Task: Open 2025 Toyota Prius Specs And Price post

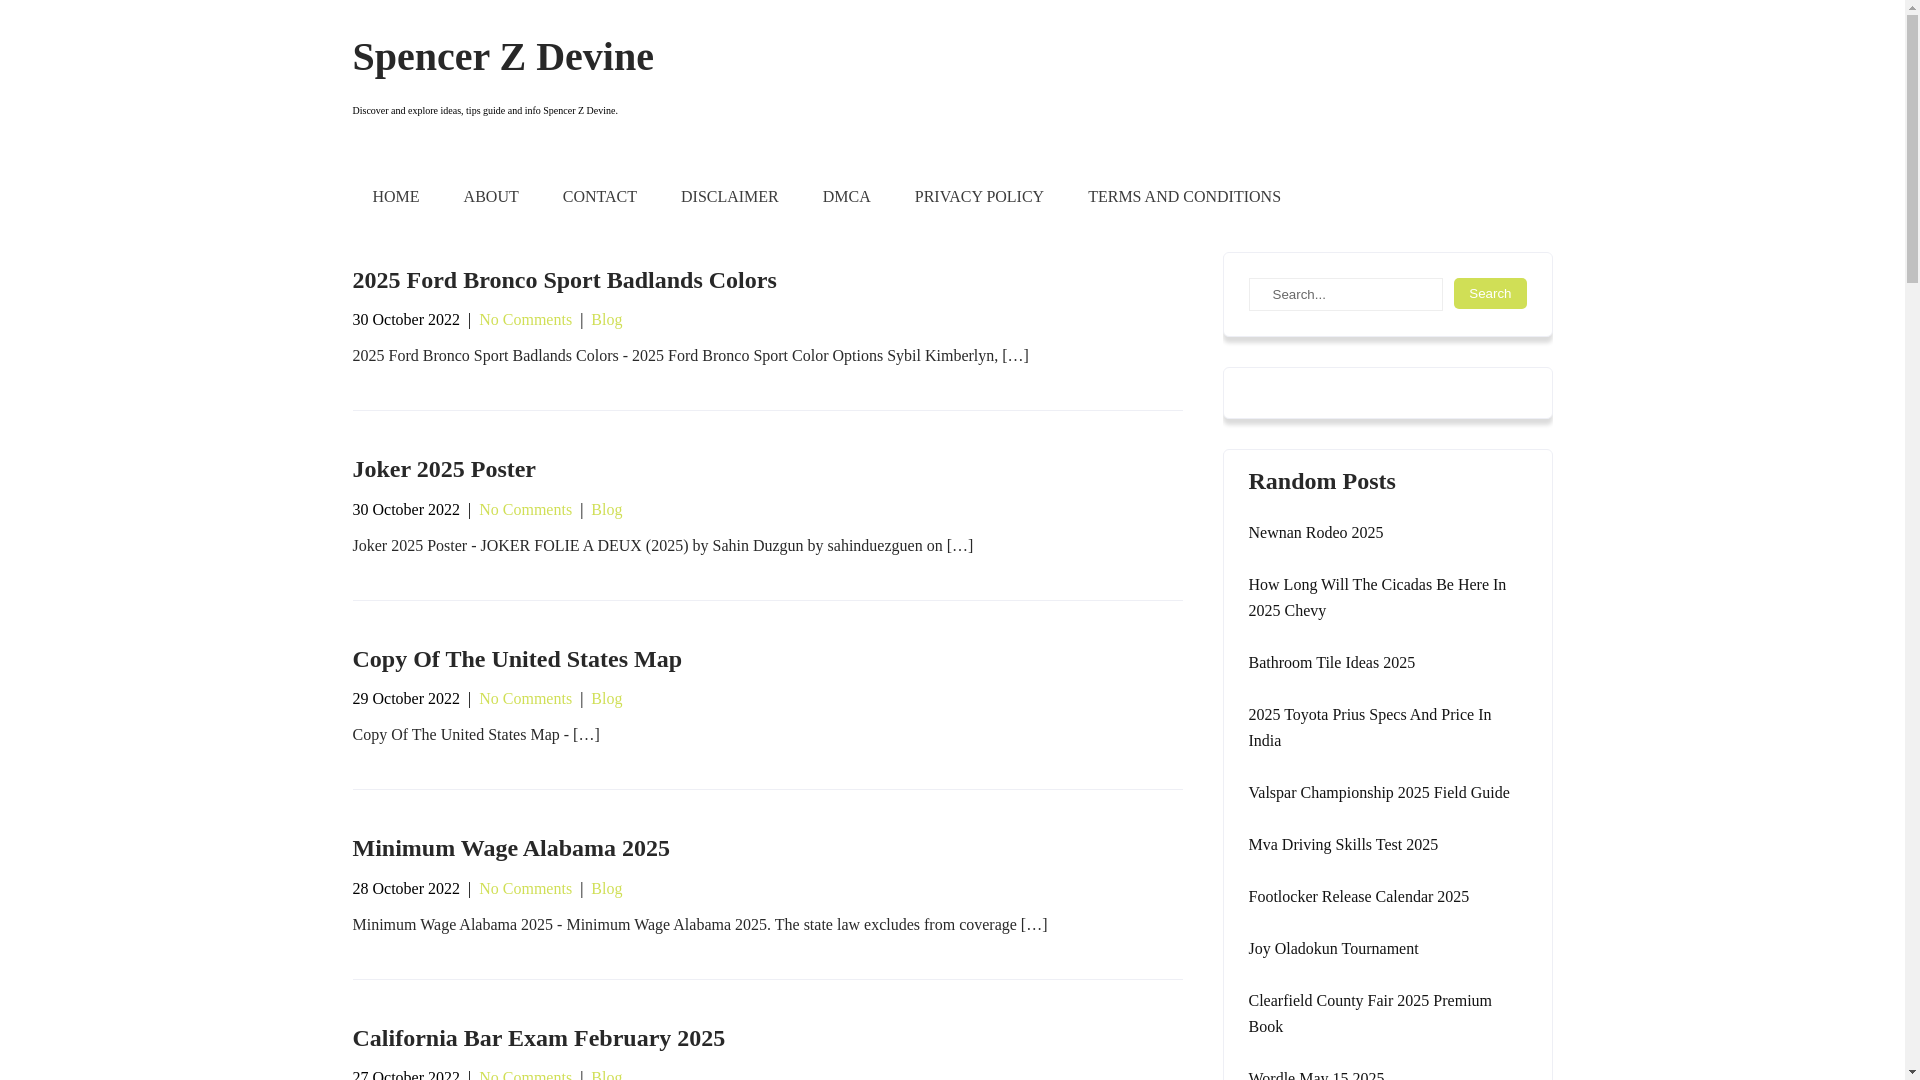Action: pos(1369,728)
